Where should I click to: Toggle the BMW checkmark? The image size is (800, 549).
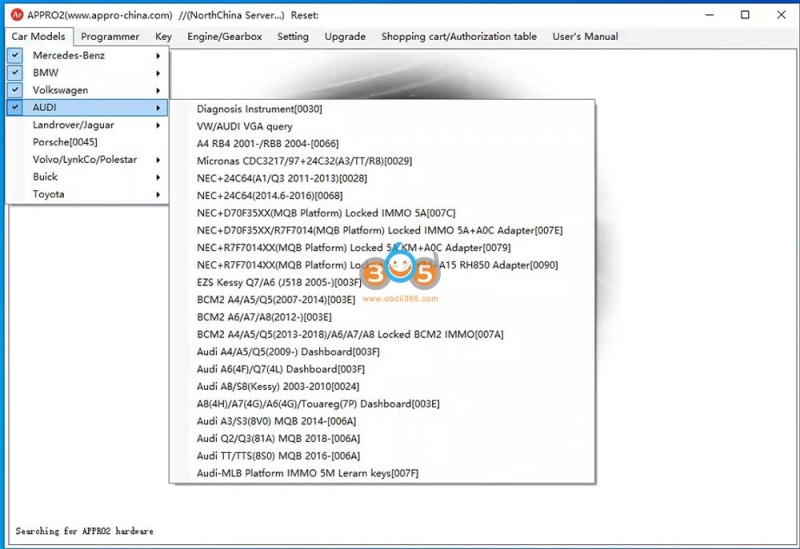pos(15,72)
